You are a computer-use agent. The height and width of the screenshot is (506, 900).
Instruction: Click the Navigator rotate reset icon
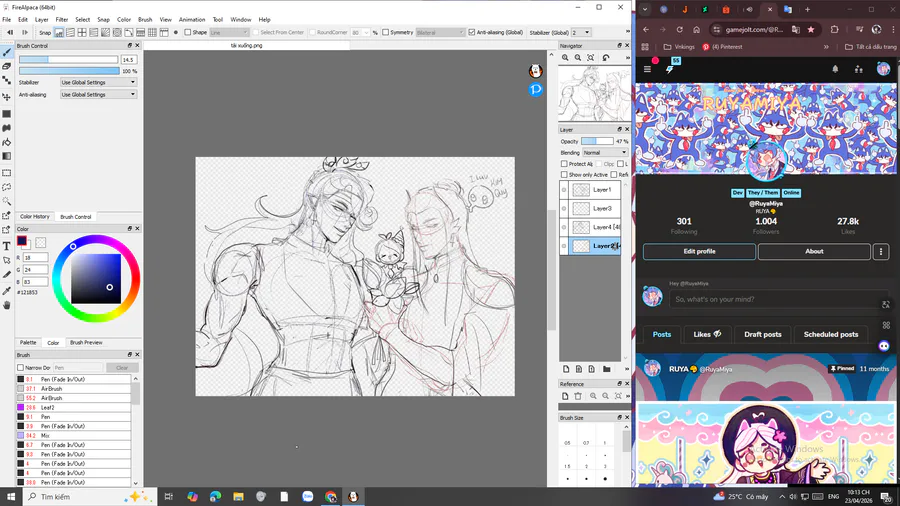(606, 58)
